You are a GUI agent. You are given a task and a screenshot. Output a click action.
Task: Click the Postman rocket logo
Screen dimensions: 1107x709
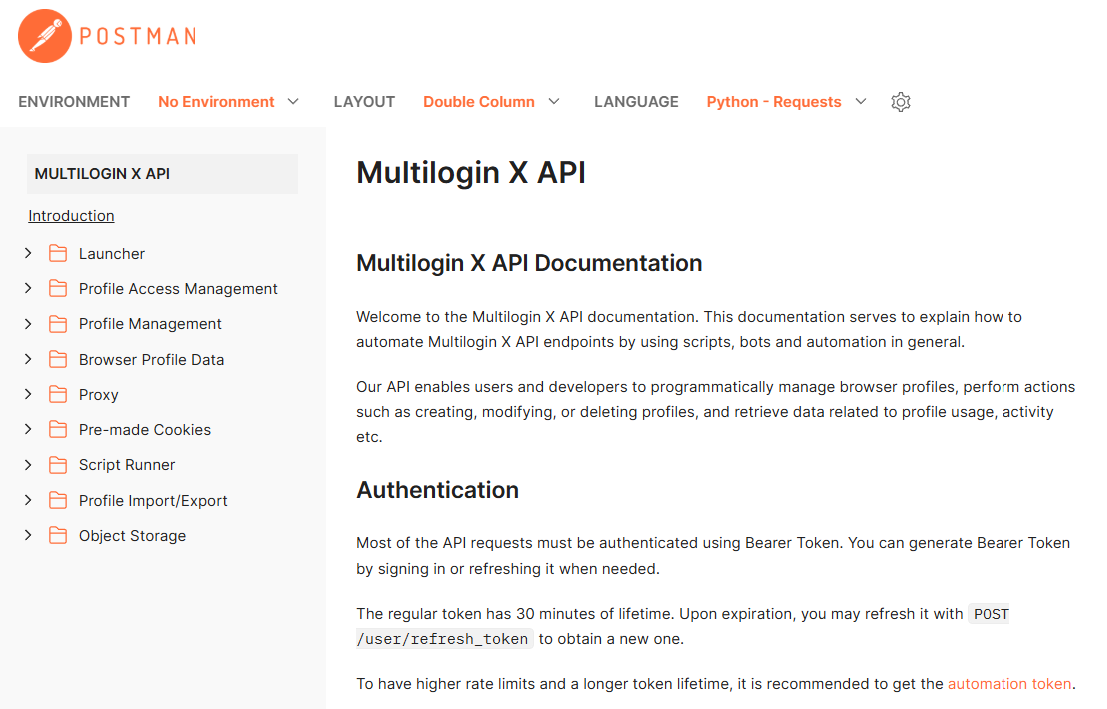41,36
